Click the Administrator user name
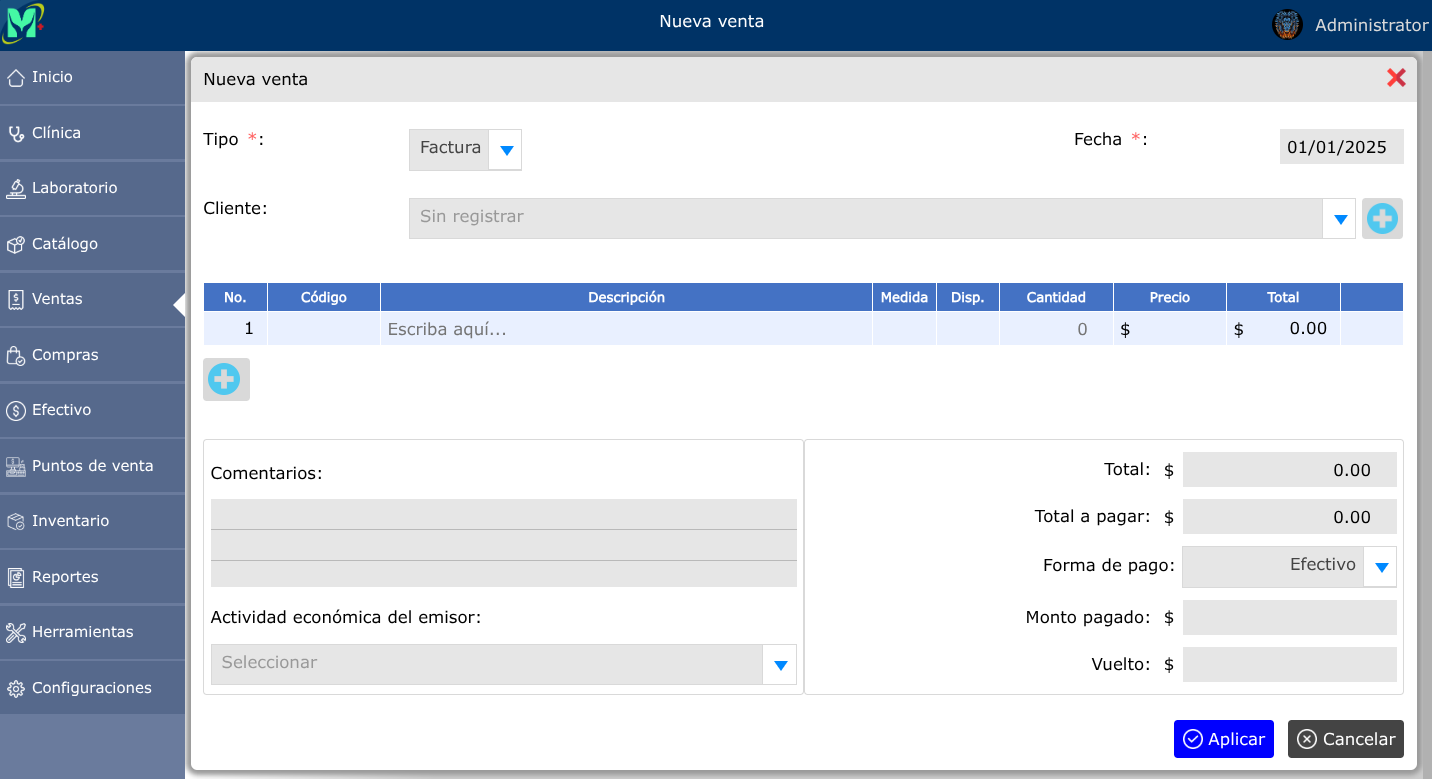Image resolution: width=1432 pixels, height=779 pixels. coord(1371,25)
